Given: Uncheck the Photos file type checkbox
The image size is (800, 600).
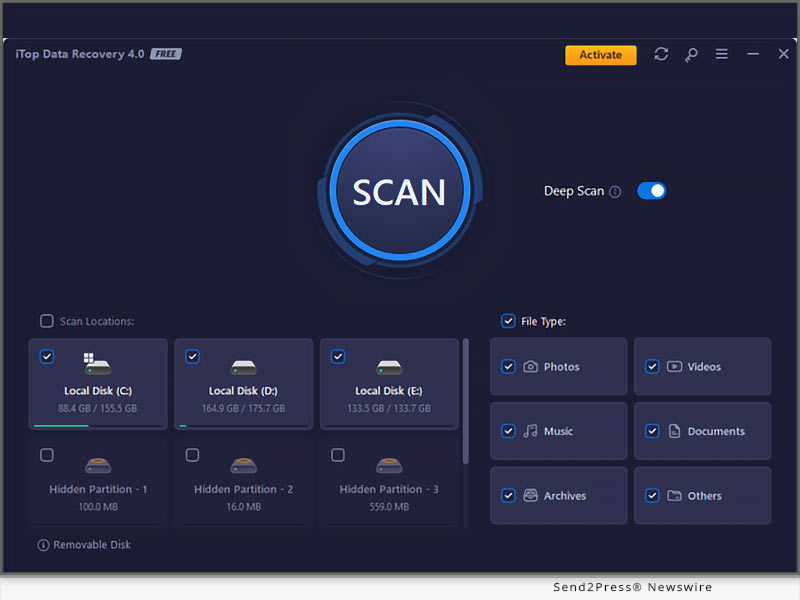Looking at the screenshot, I should [508, 367].
